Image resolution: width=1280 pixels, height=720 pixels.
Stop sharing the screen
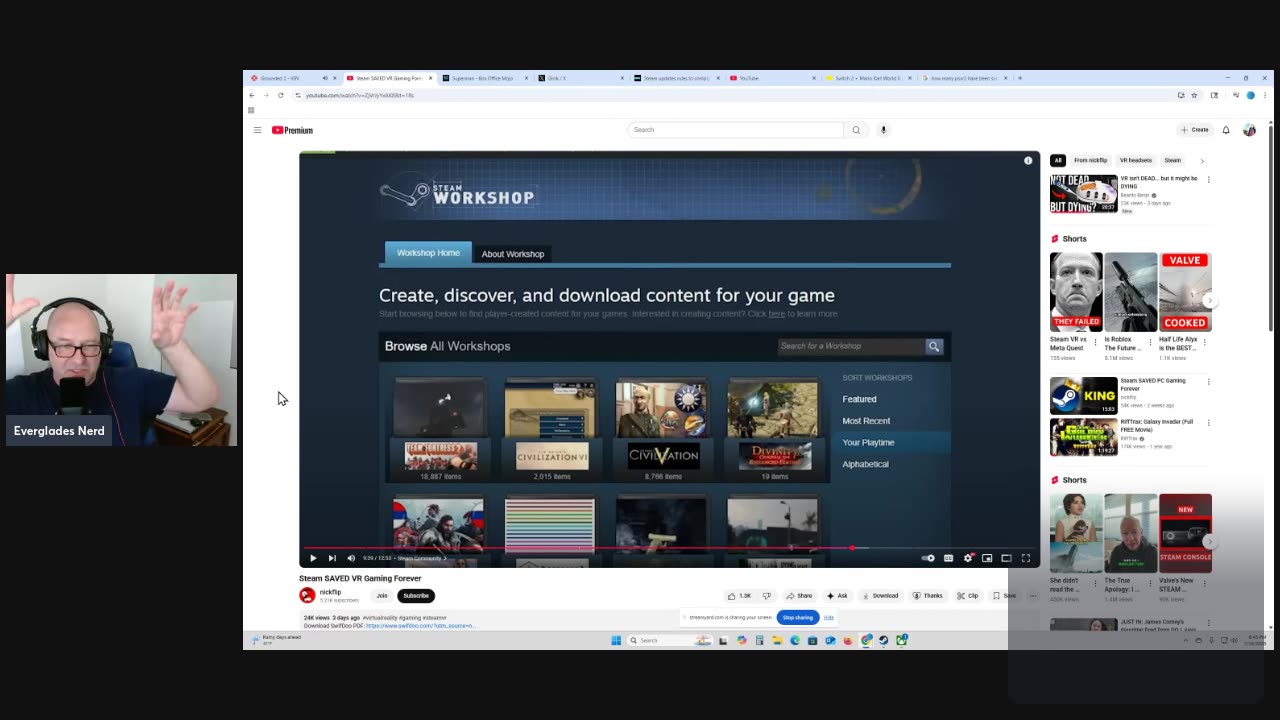point(798,618)
